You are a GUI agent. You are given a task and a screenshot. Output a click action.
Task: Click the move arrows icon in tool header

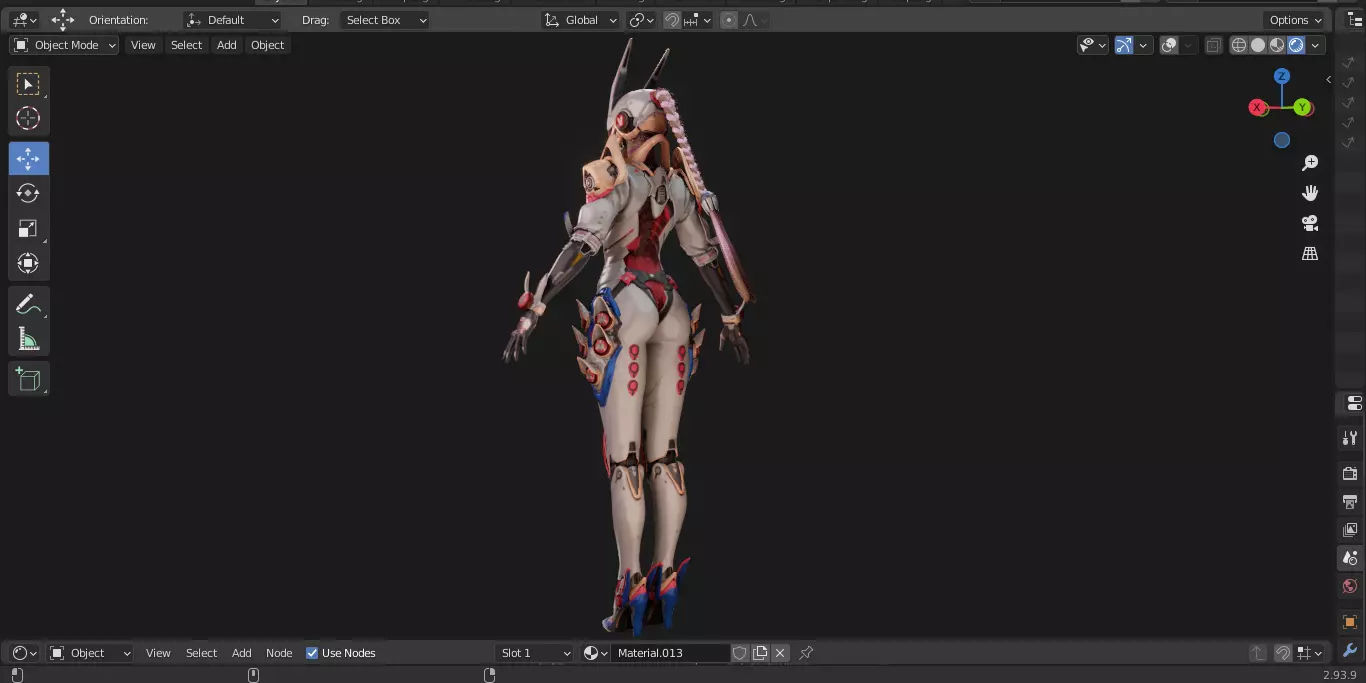point(63,20)
